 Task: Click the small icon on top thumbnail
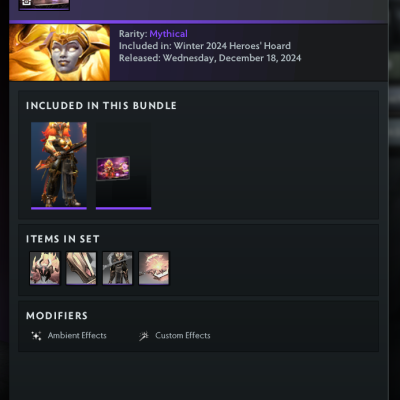[x=26, y=2]
